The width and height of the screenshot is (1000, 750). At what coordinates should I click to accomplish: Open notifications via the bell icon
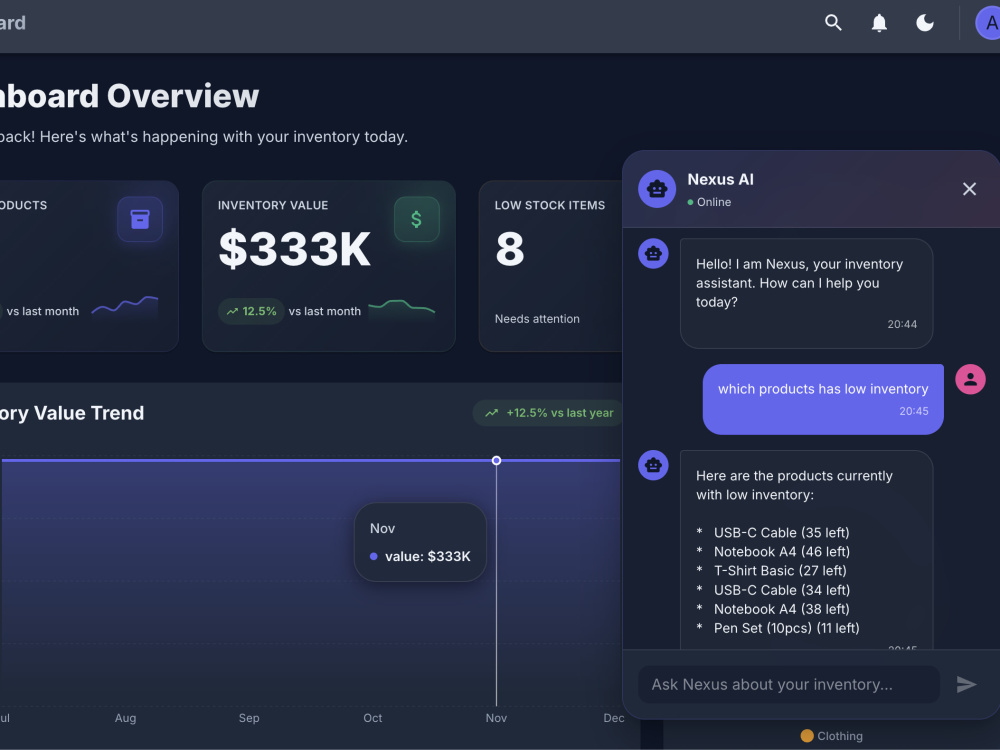tap(879, 23)
